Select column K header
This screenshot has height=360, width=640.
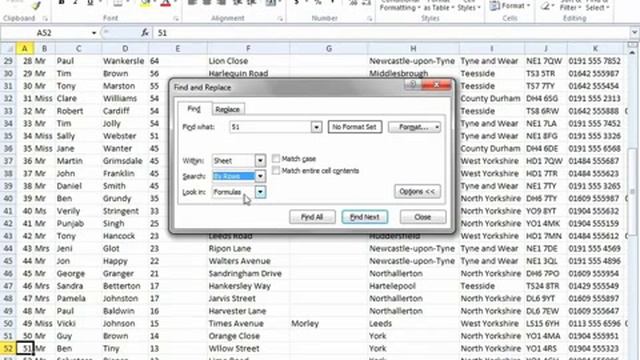[595, 49]
